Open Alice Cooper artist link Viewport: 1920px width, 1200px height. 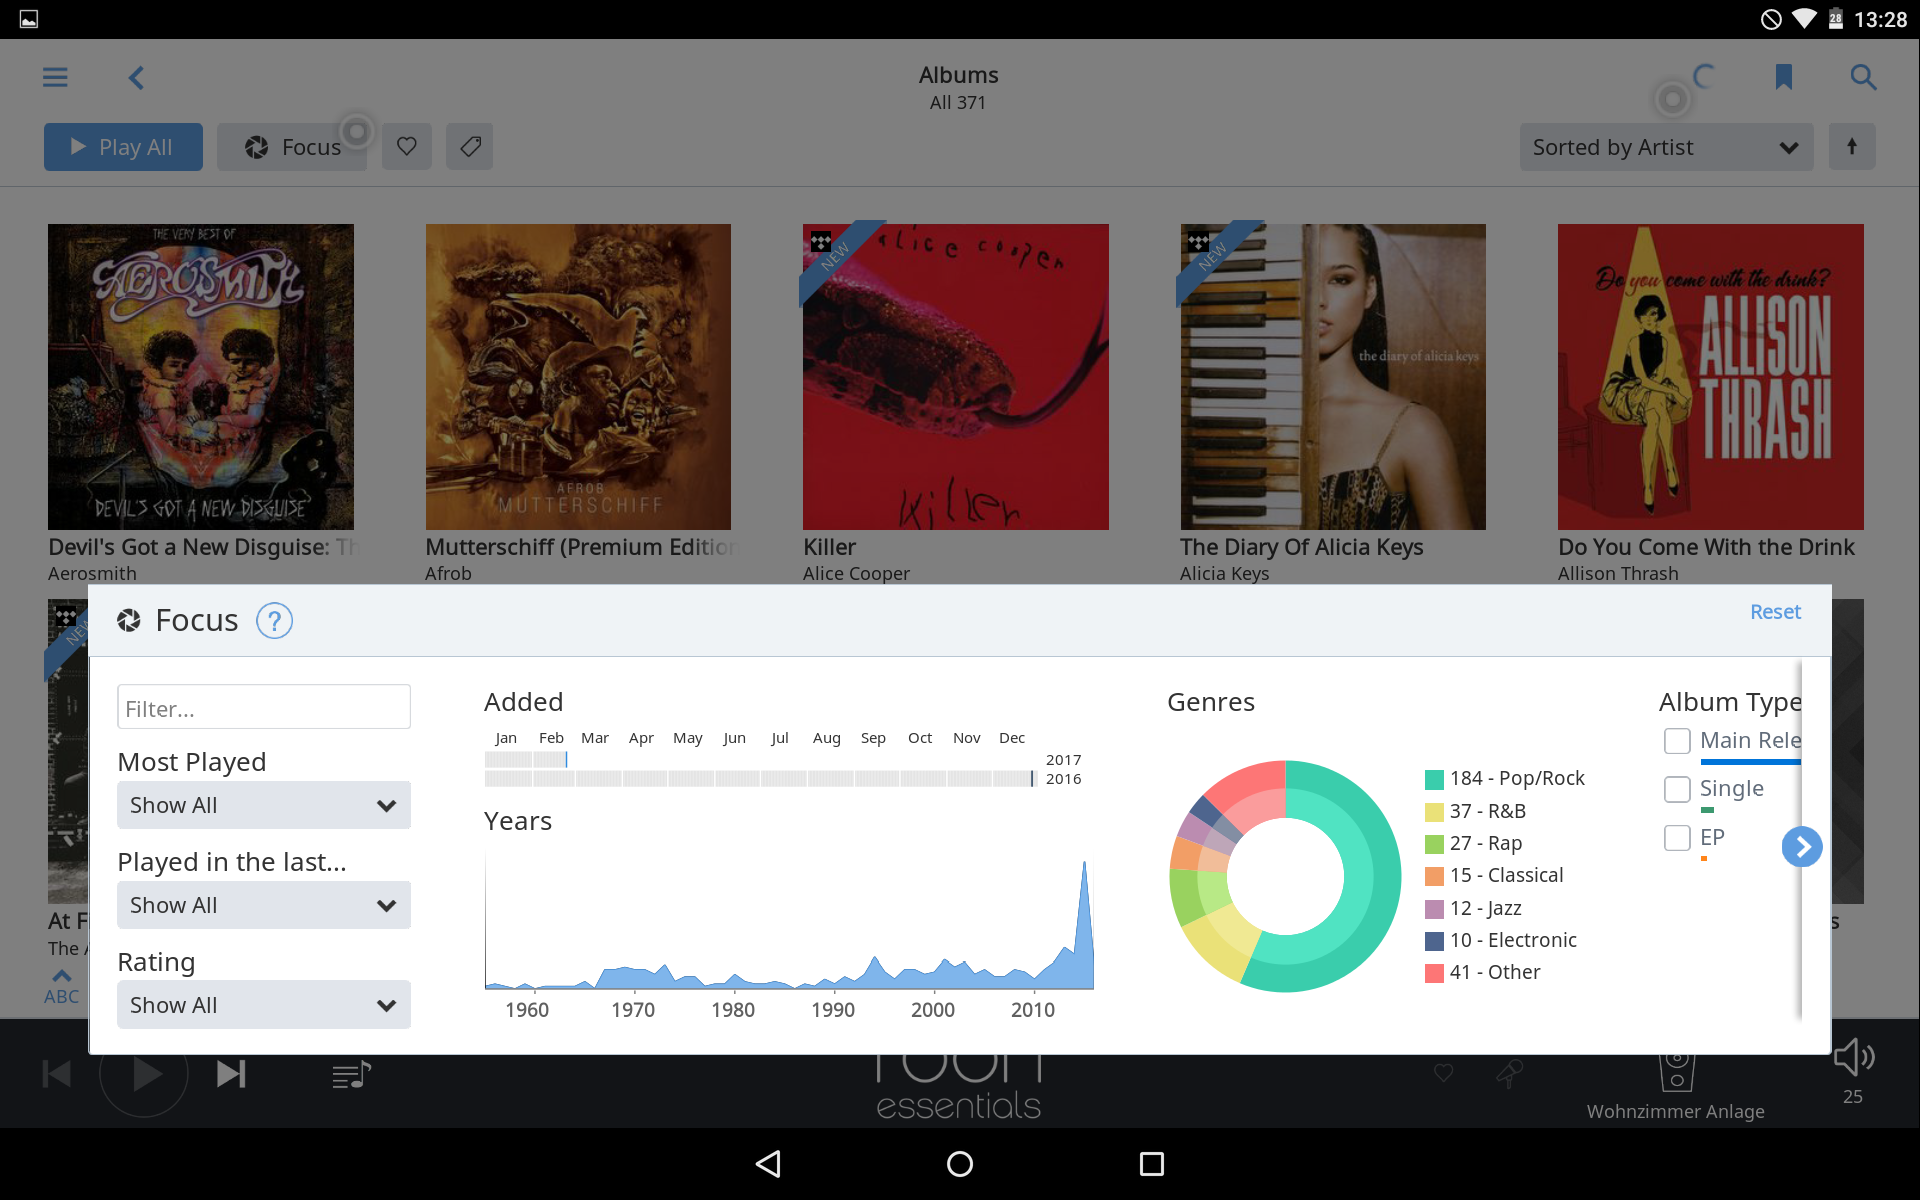point(856,574)
